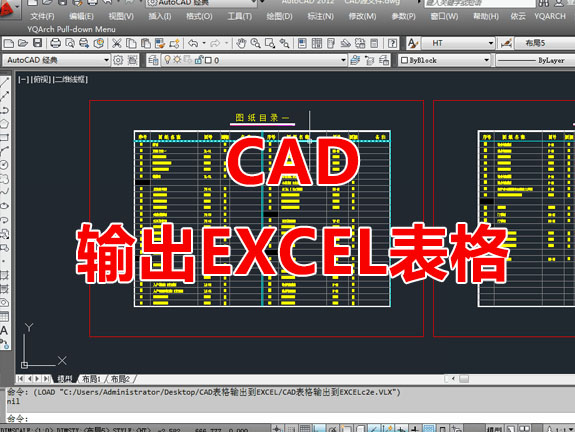Paste from clipboard using toolbar icon
The width and height of the screenshot is (575, 432).
click(146, 43)
